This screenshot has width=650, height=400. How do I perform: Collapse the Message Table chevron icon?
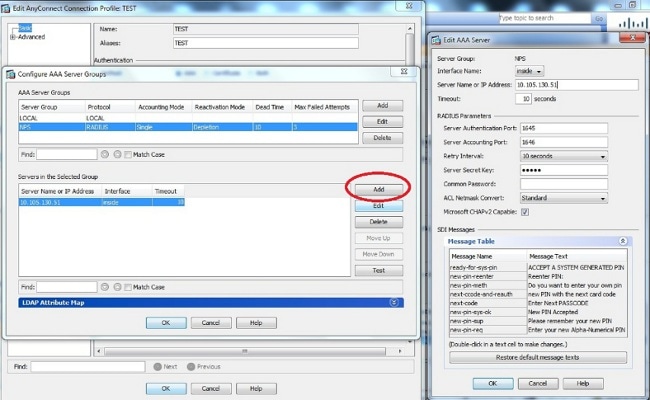pos(623,241)
